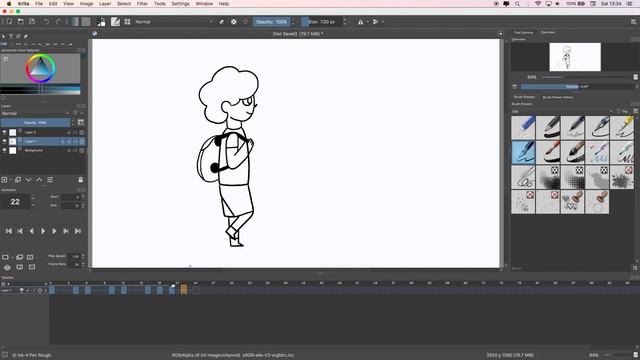Step forward one frame

(54, 231)
